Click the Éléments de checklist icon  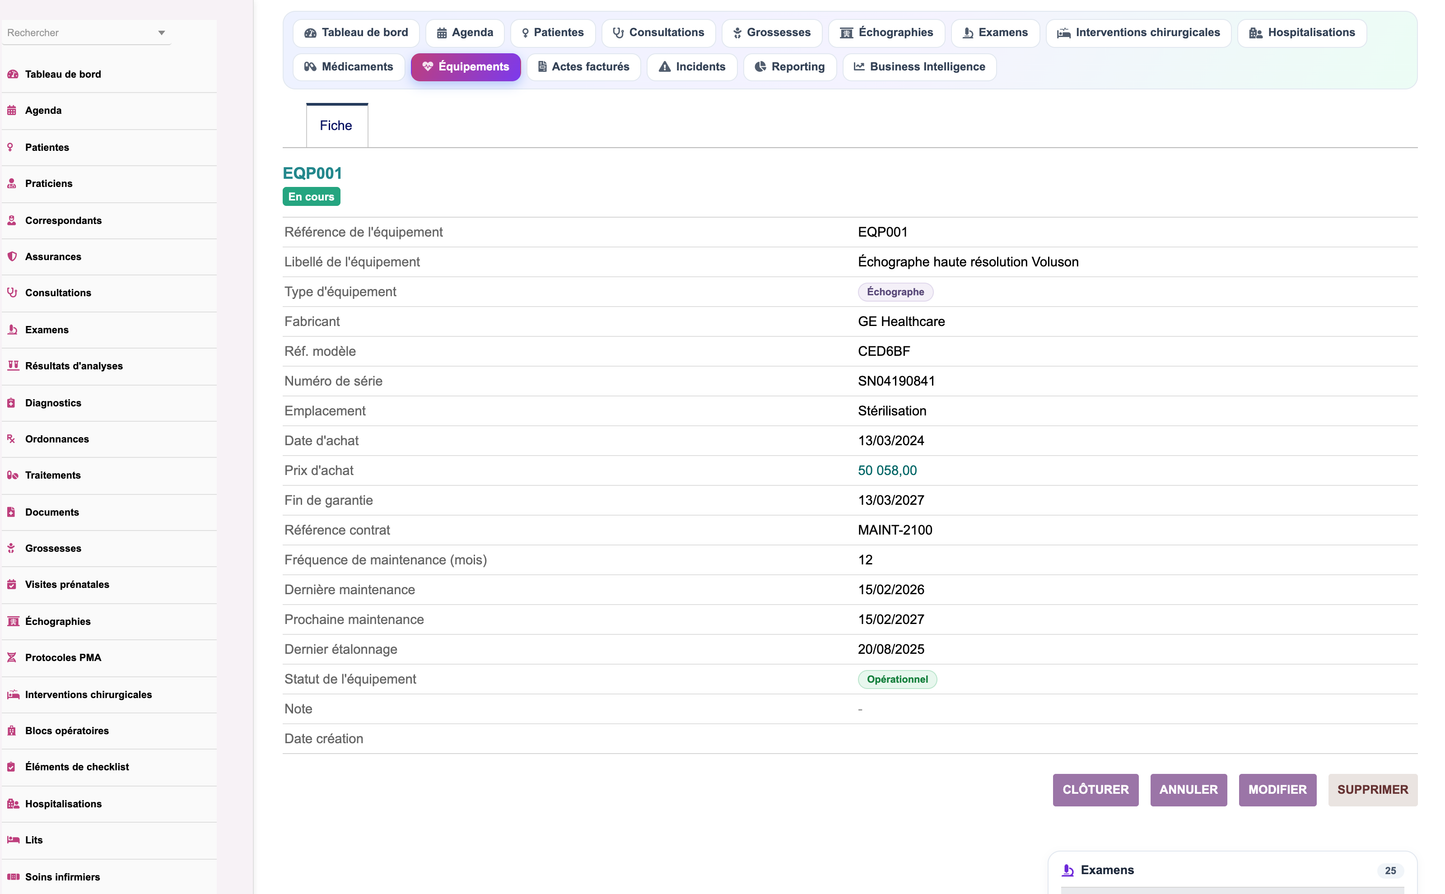pyautogui.click(x=12, y=767)
